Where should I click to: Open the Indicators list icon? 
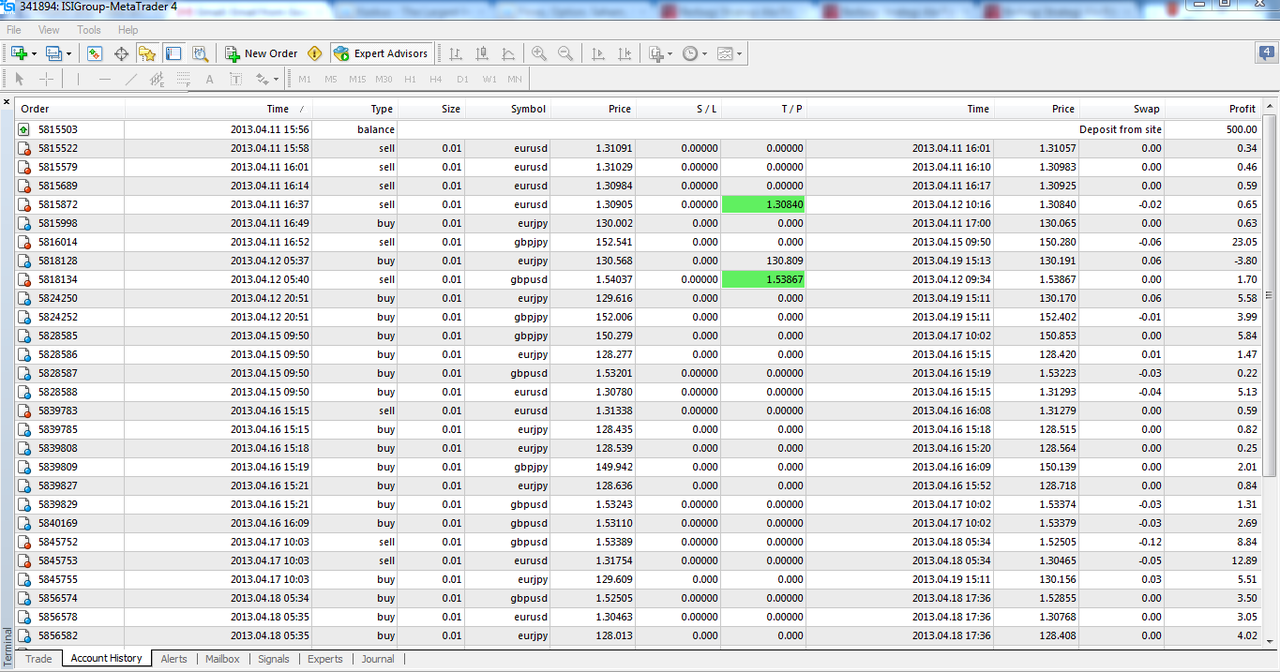(x=656, y=54)
